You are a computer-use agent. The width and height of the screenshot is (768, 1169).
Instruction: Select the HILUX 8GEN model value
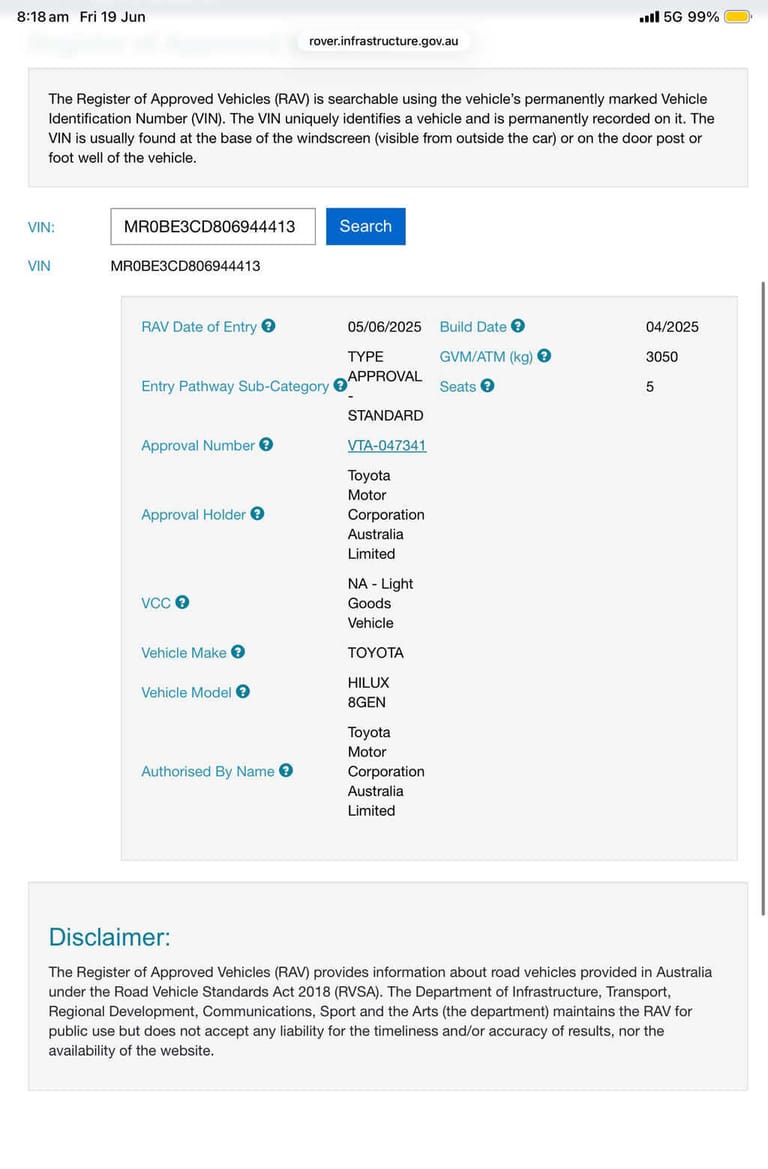coord(368,692)
